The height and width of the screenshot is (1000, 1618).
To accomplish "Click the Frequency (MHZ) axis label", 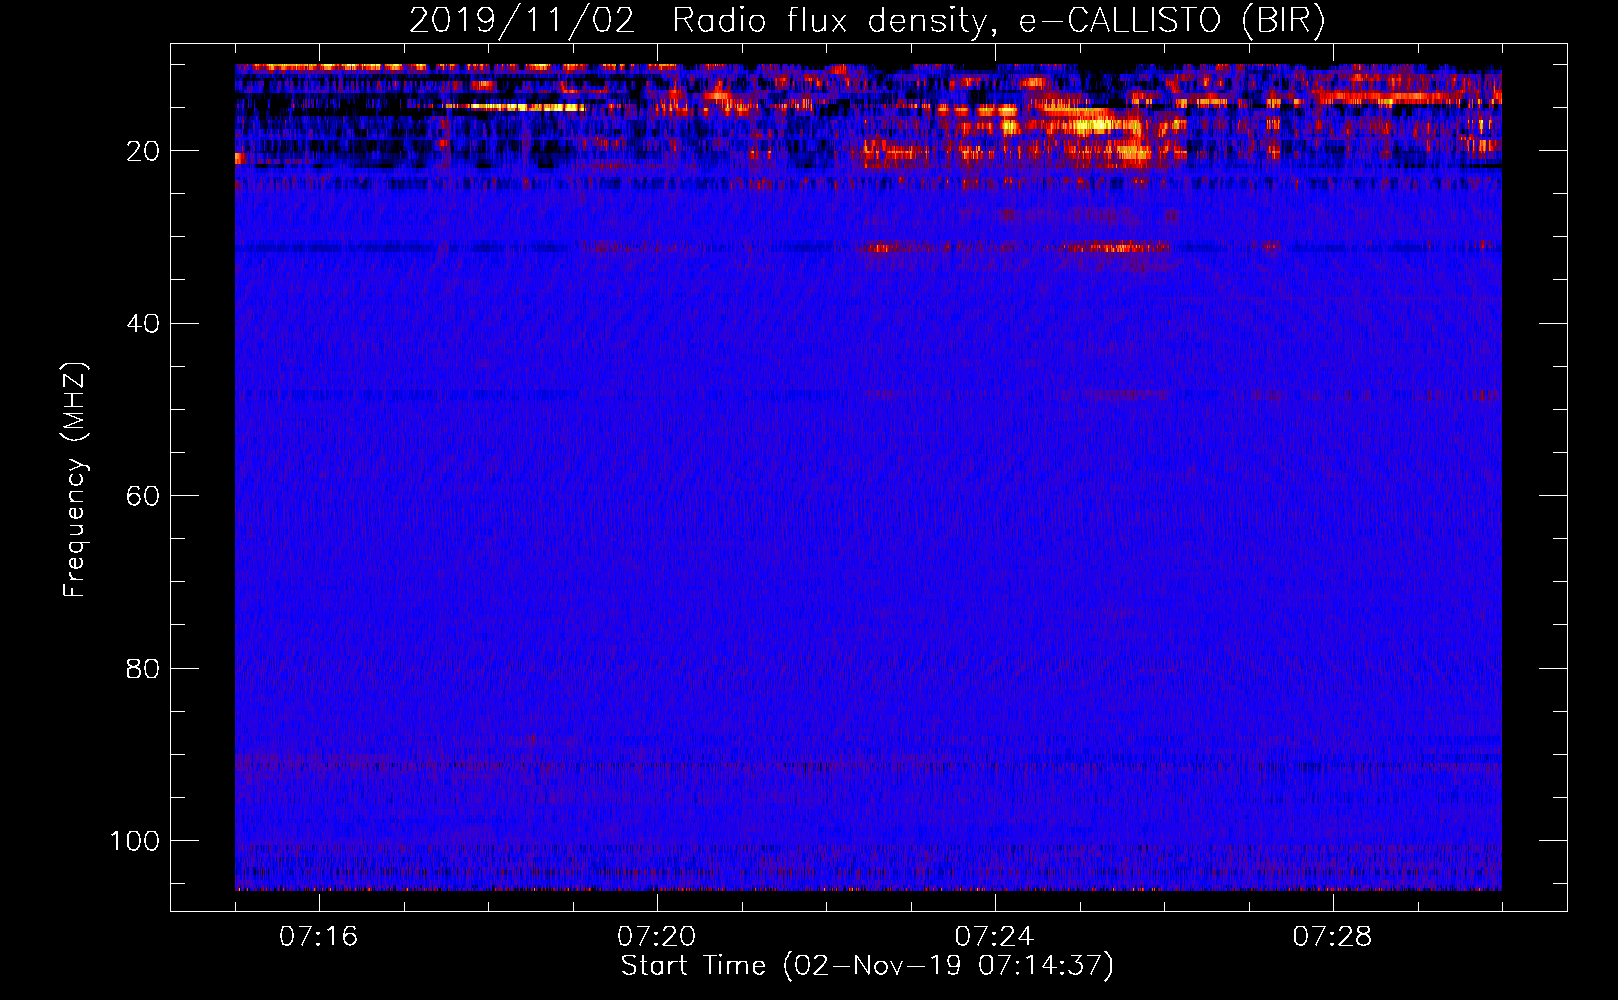I will 75,479.
